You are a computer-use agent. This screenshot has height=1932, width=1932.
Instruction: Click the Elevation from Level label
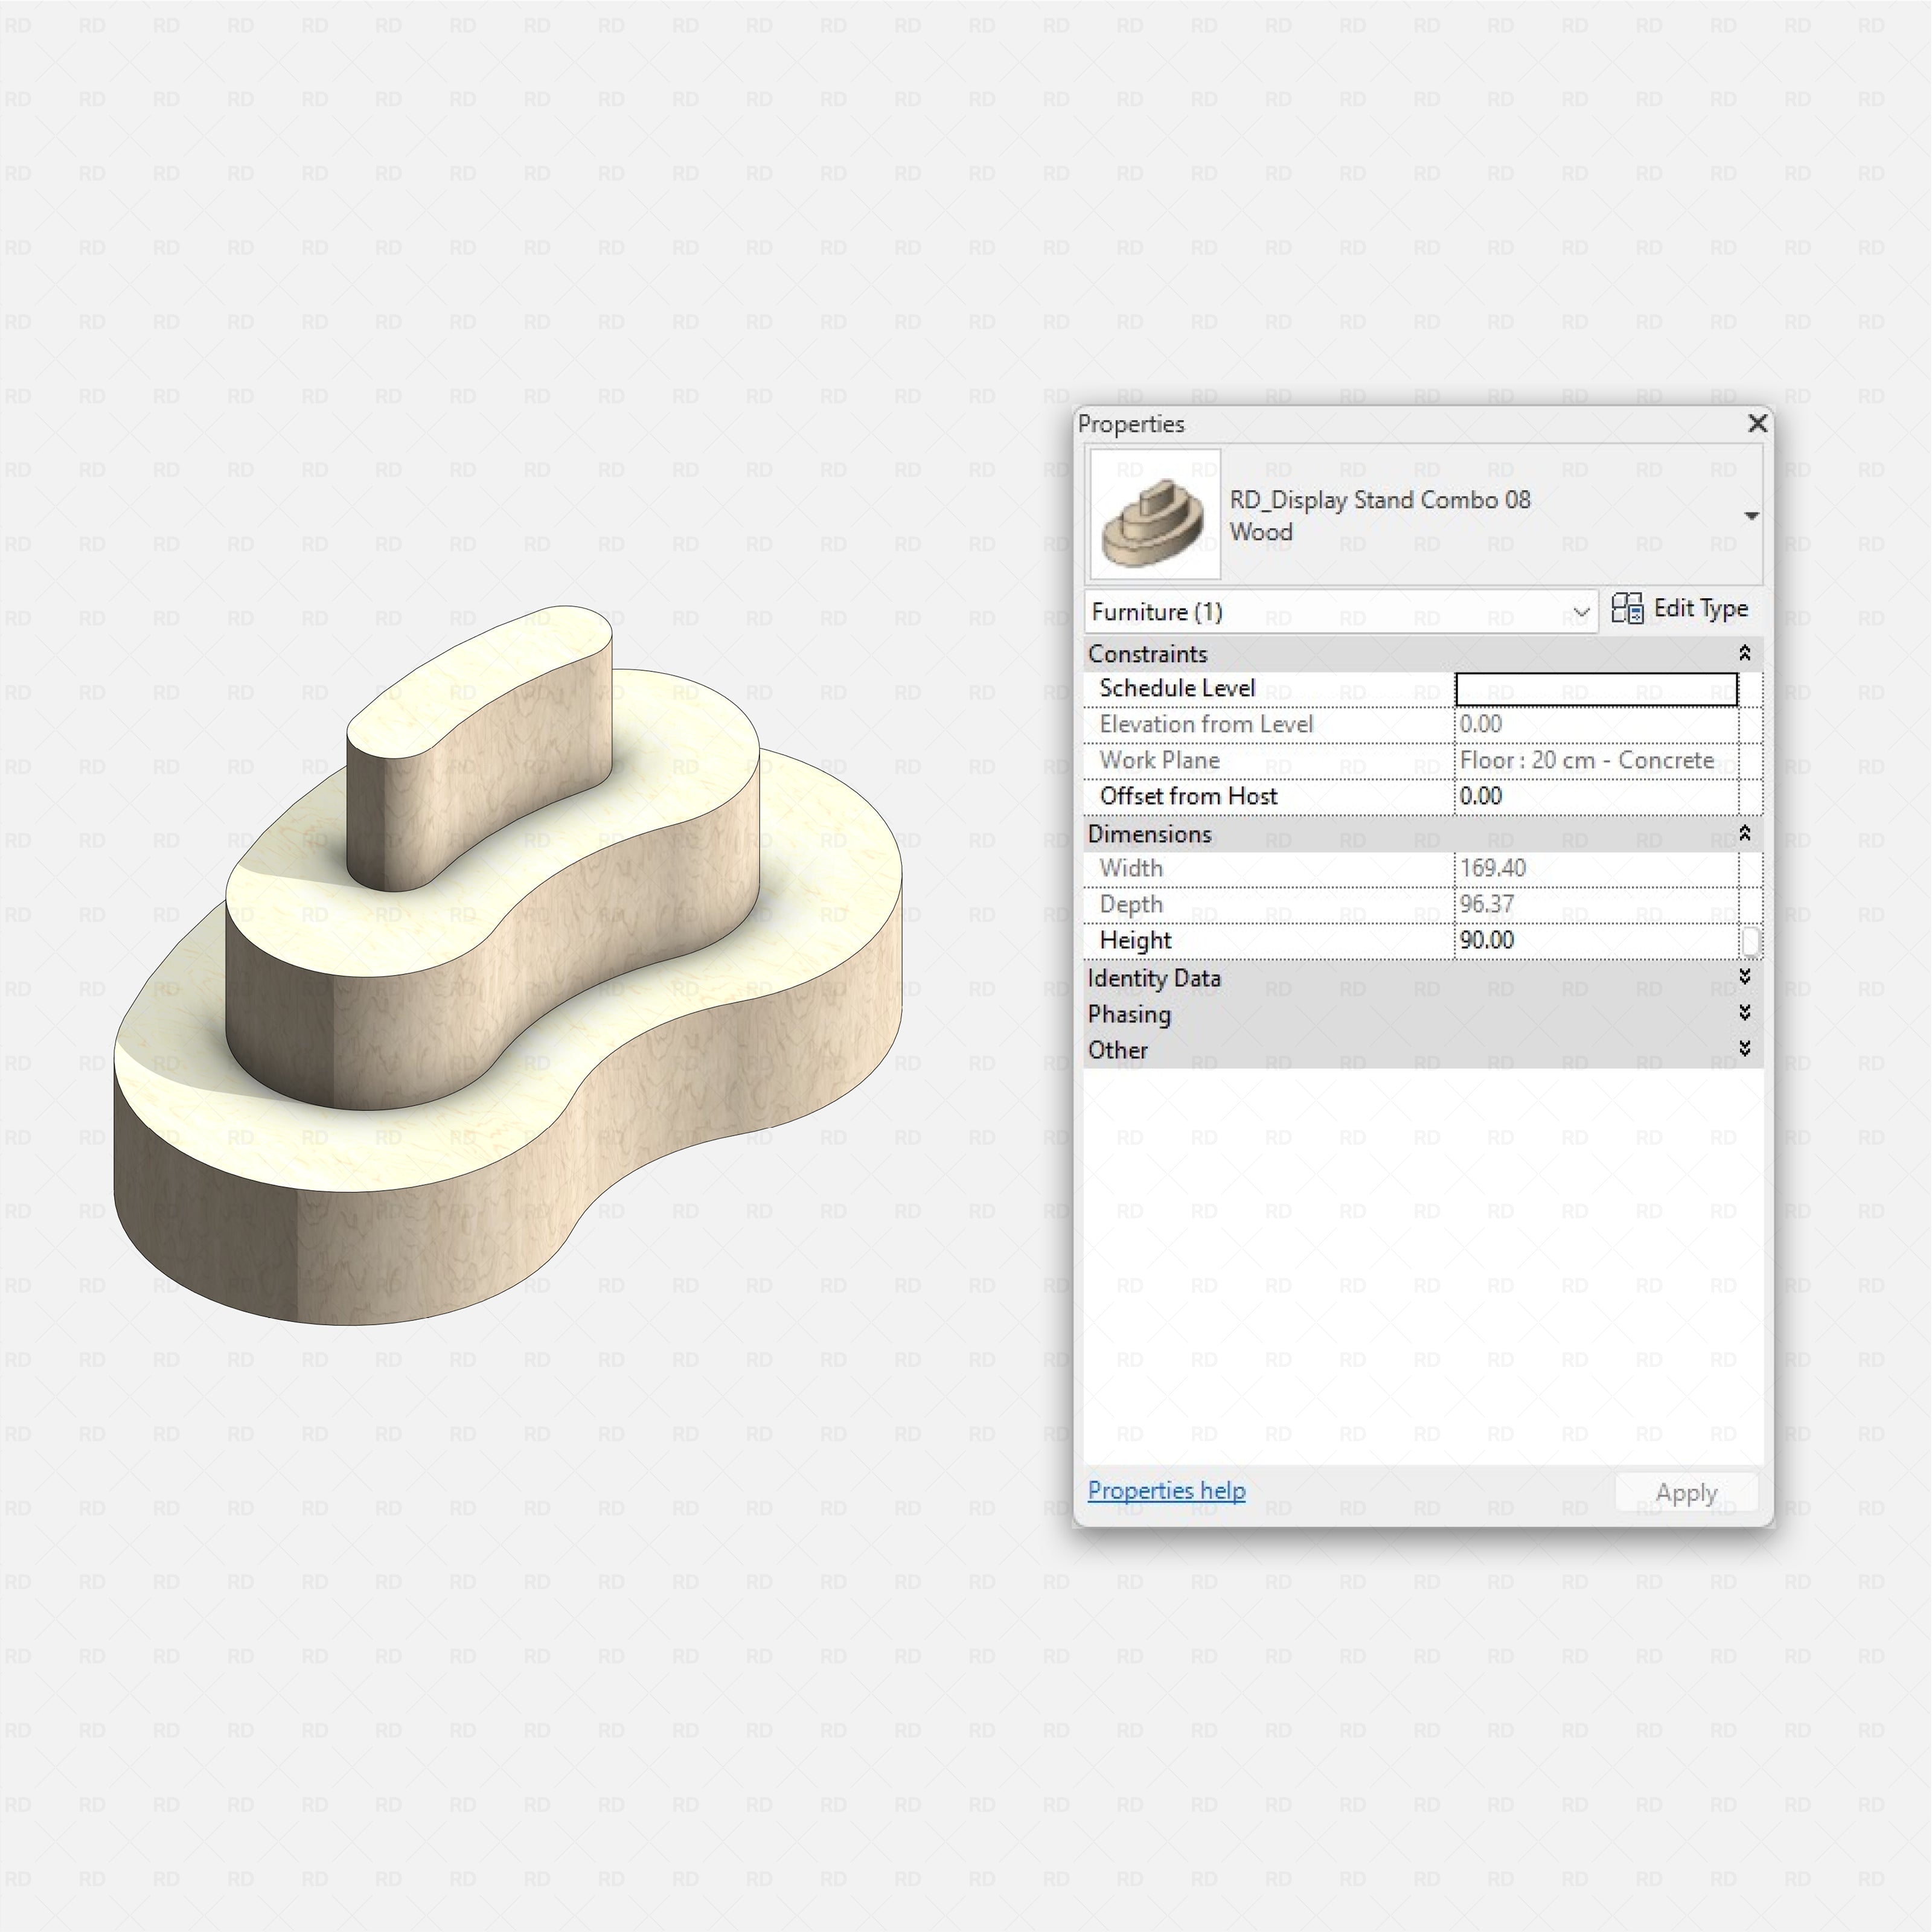pyautogui.click(x=1206, y=724)
